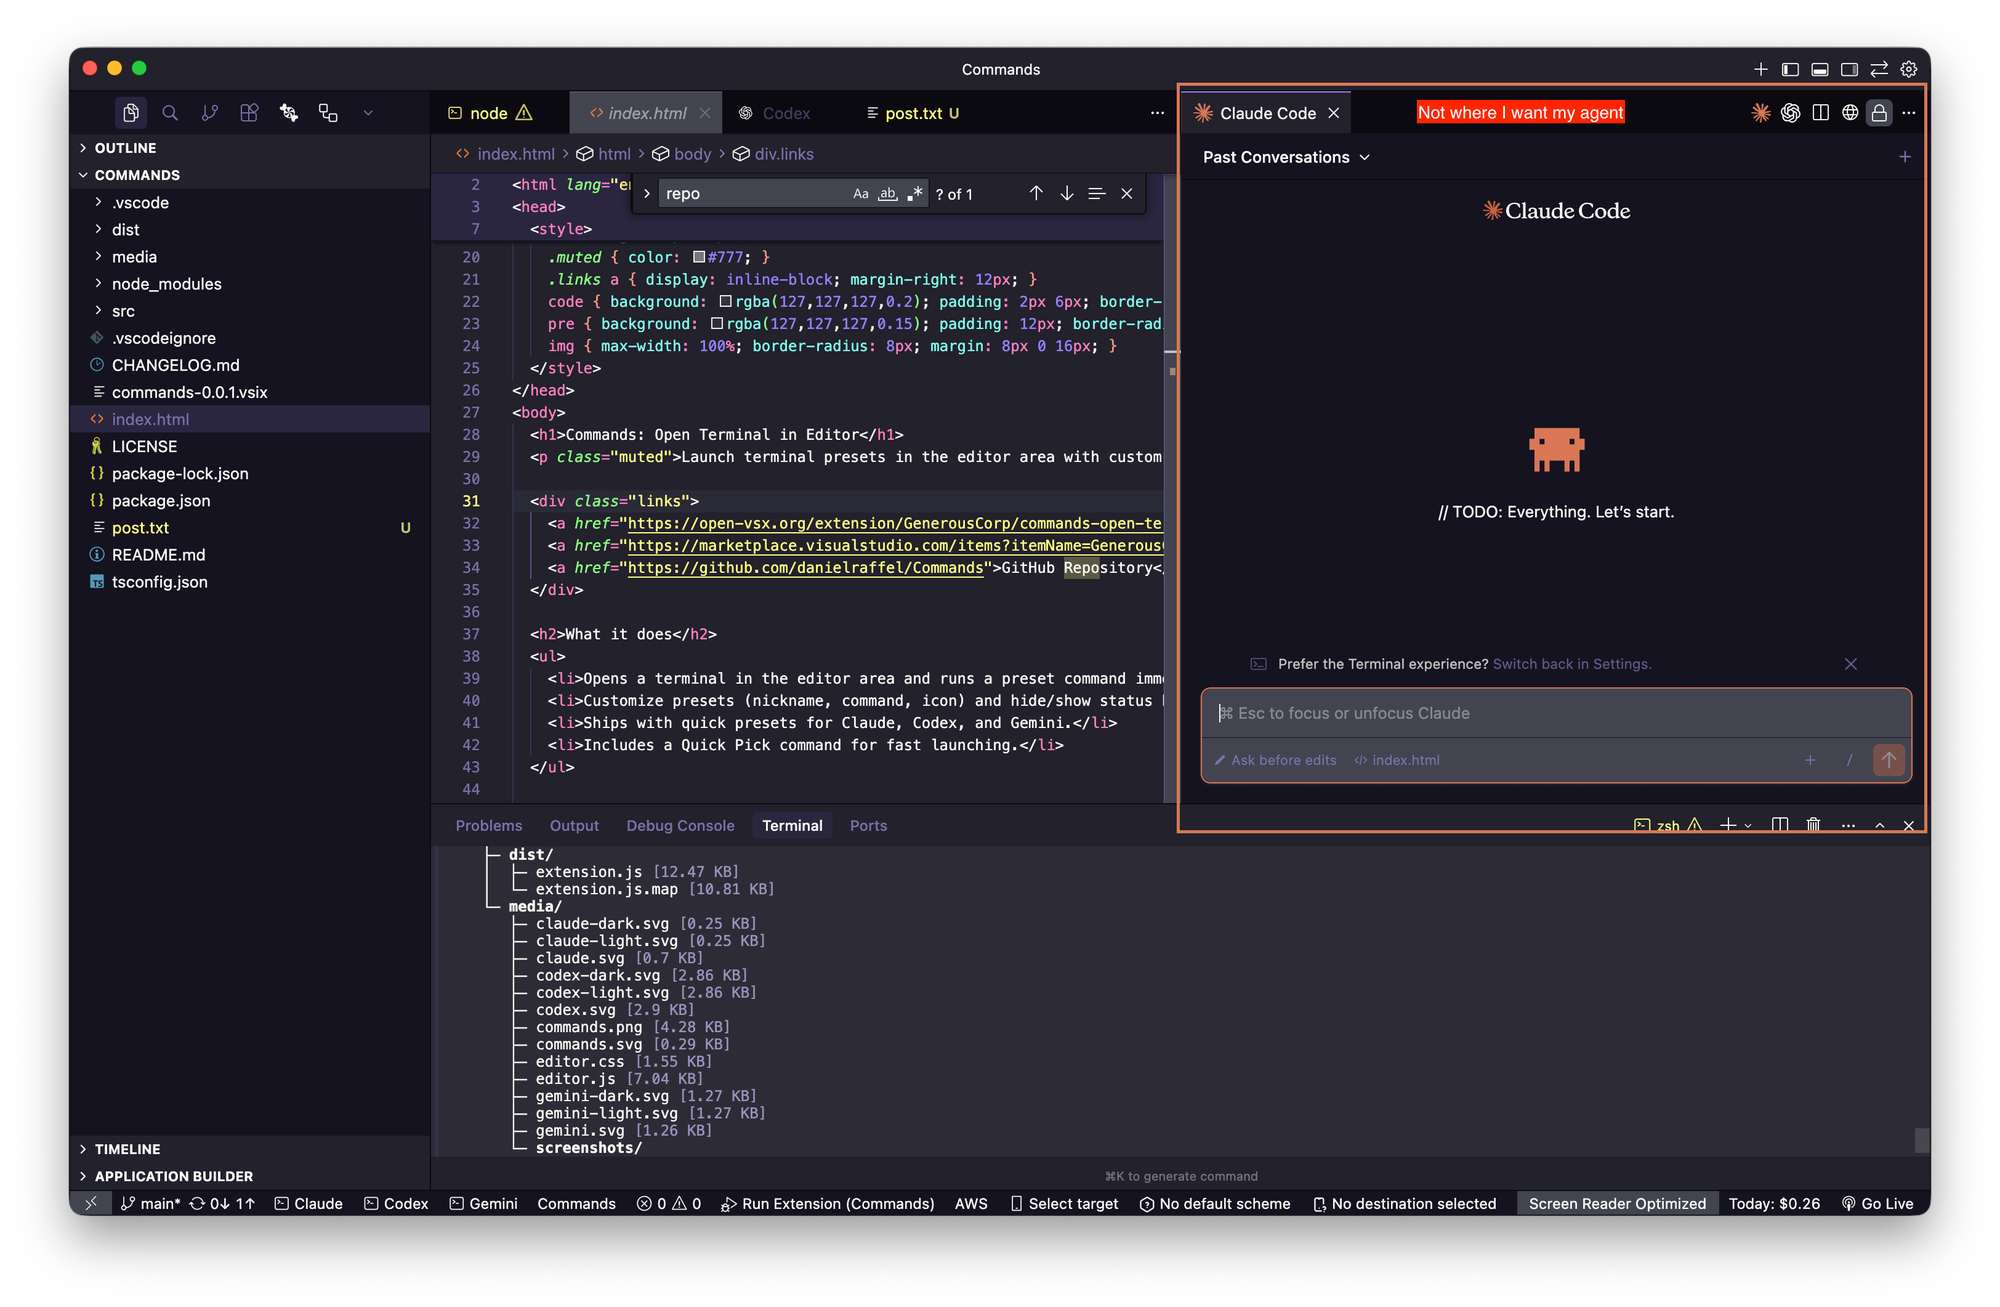This screenshot has height=1307, width=2000.
Task: Click Go Live in the status bar
Action: coord(1877,1204)
